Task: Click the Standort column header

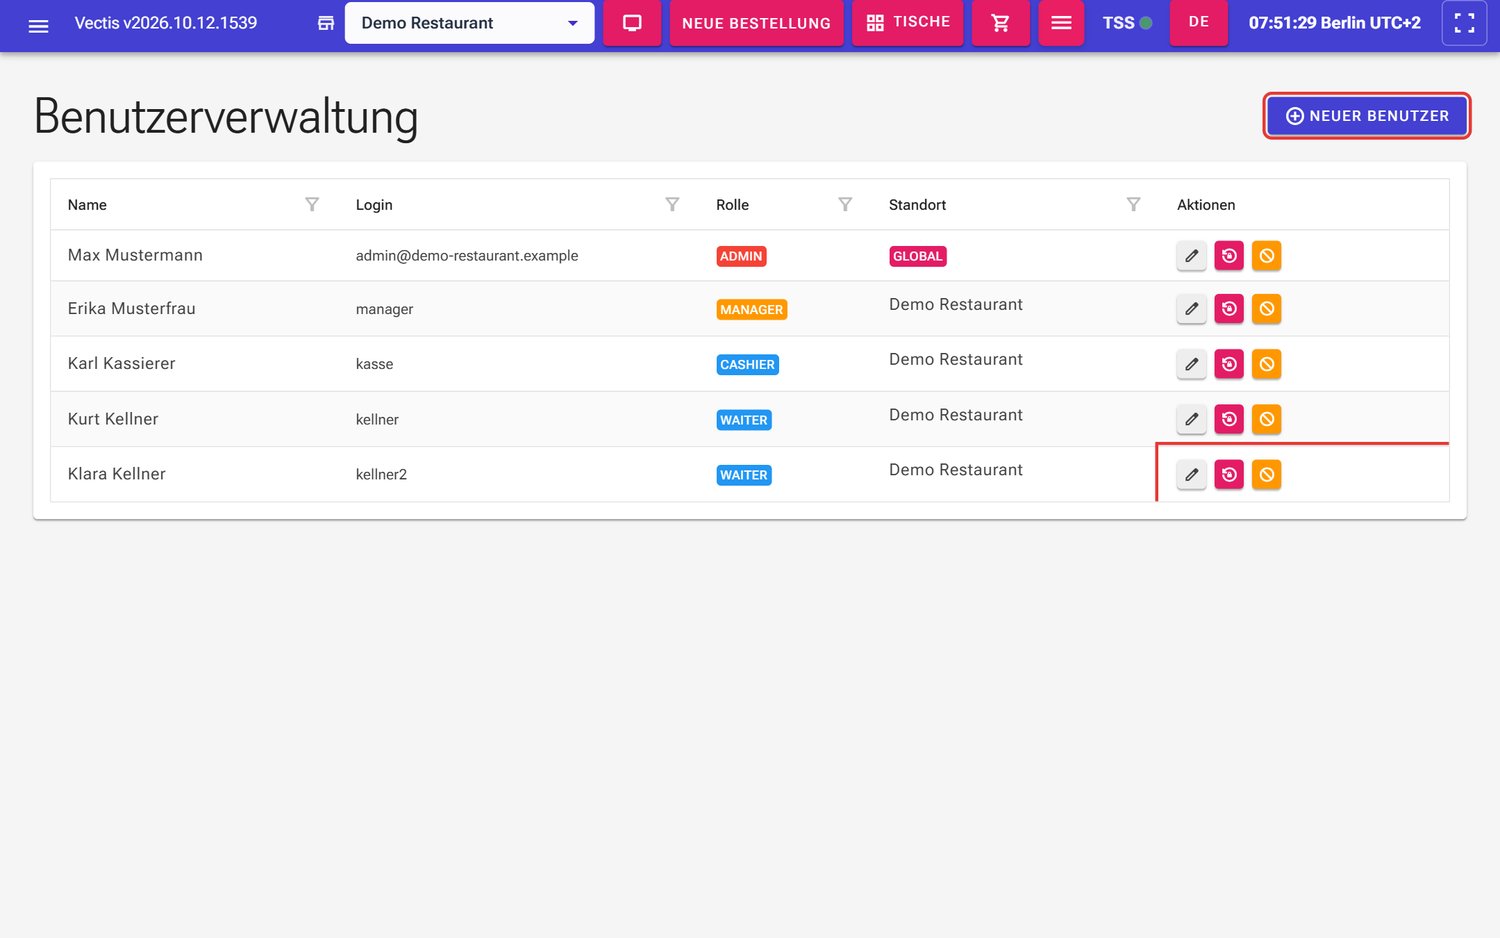Action: coord(917,205)
